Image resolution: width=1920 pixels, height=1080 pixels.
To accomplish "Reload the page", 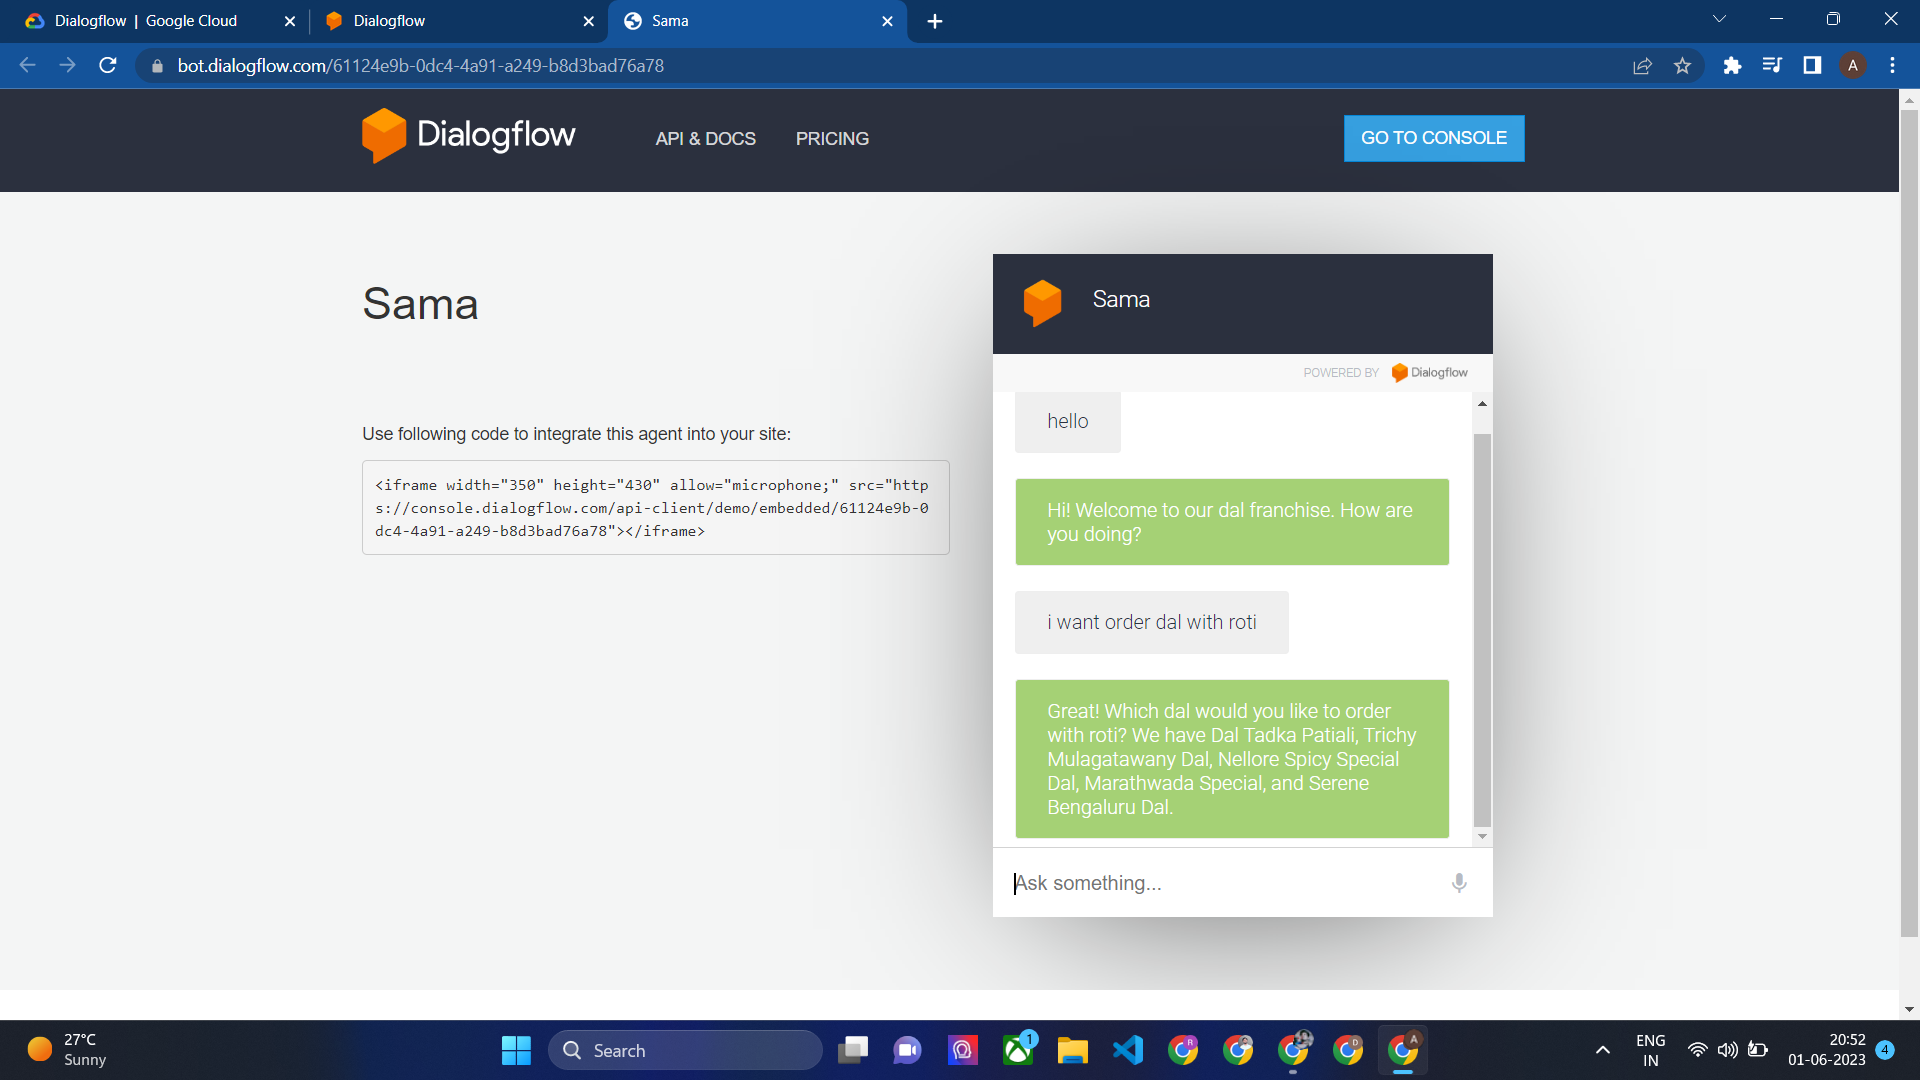I will coord(108,66).
